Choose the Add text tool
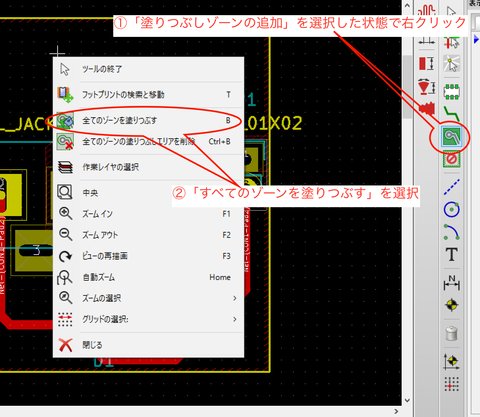Image resolution: width=480 pixels, height=417 pixels. (x=452, y=255)
